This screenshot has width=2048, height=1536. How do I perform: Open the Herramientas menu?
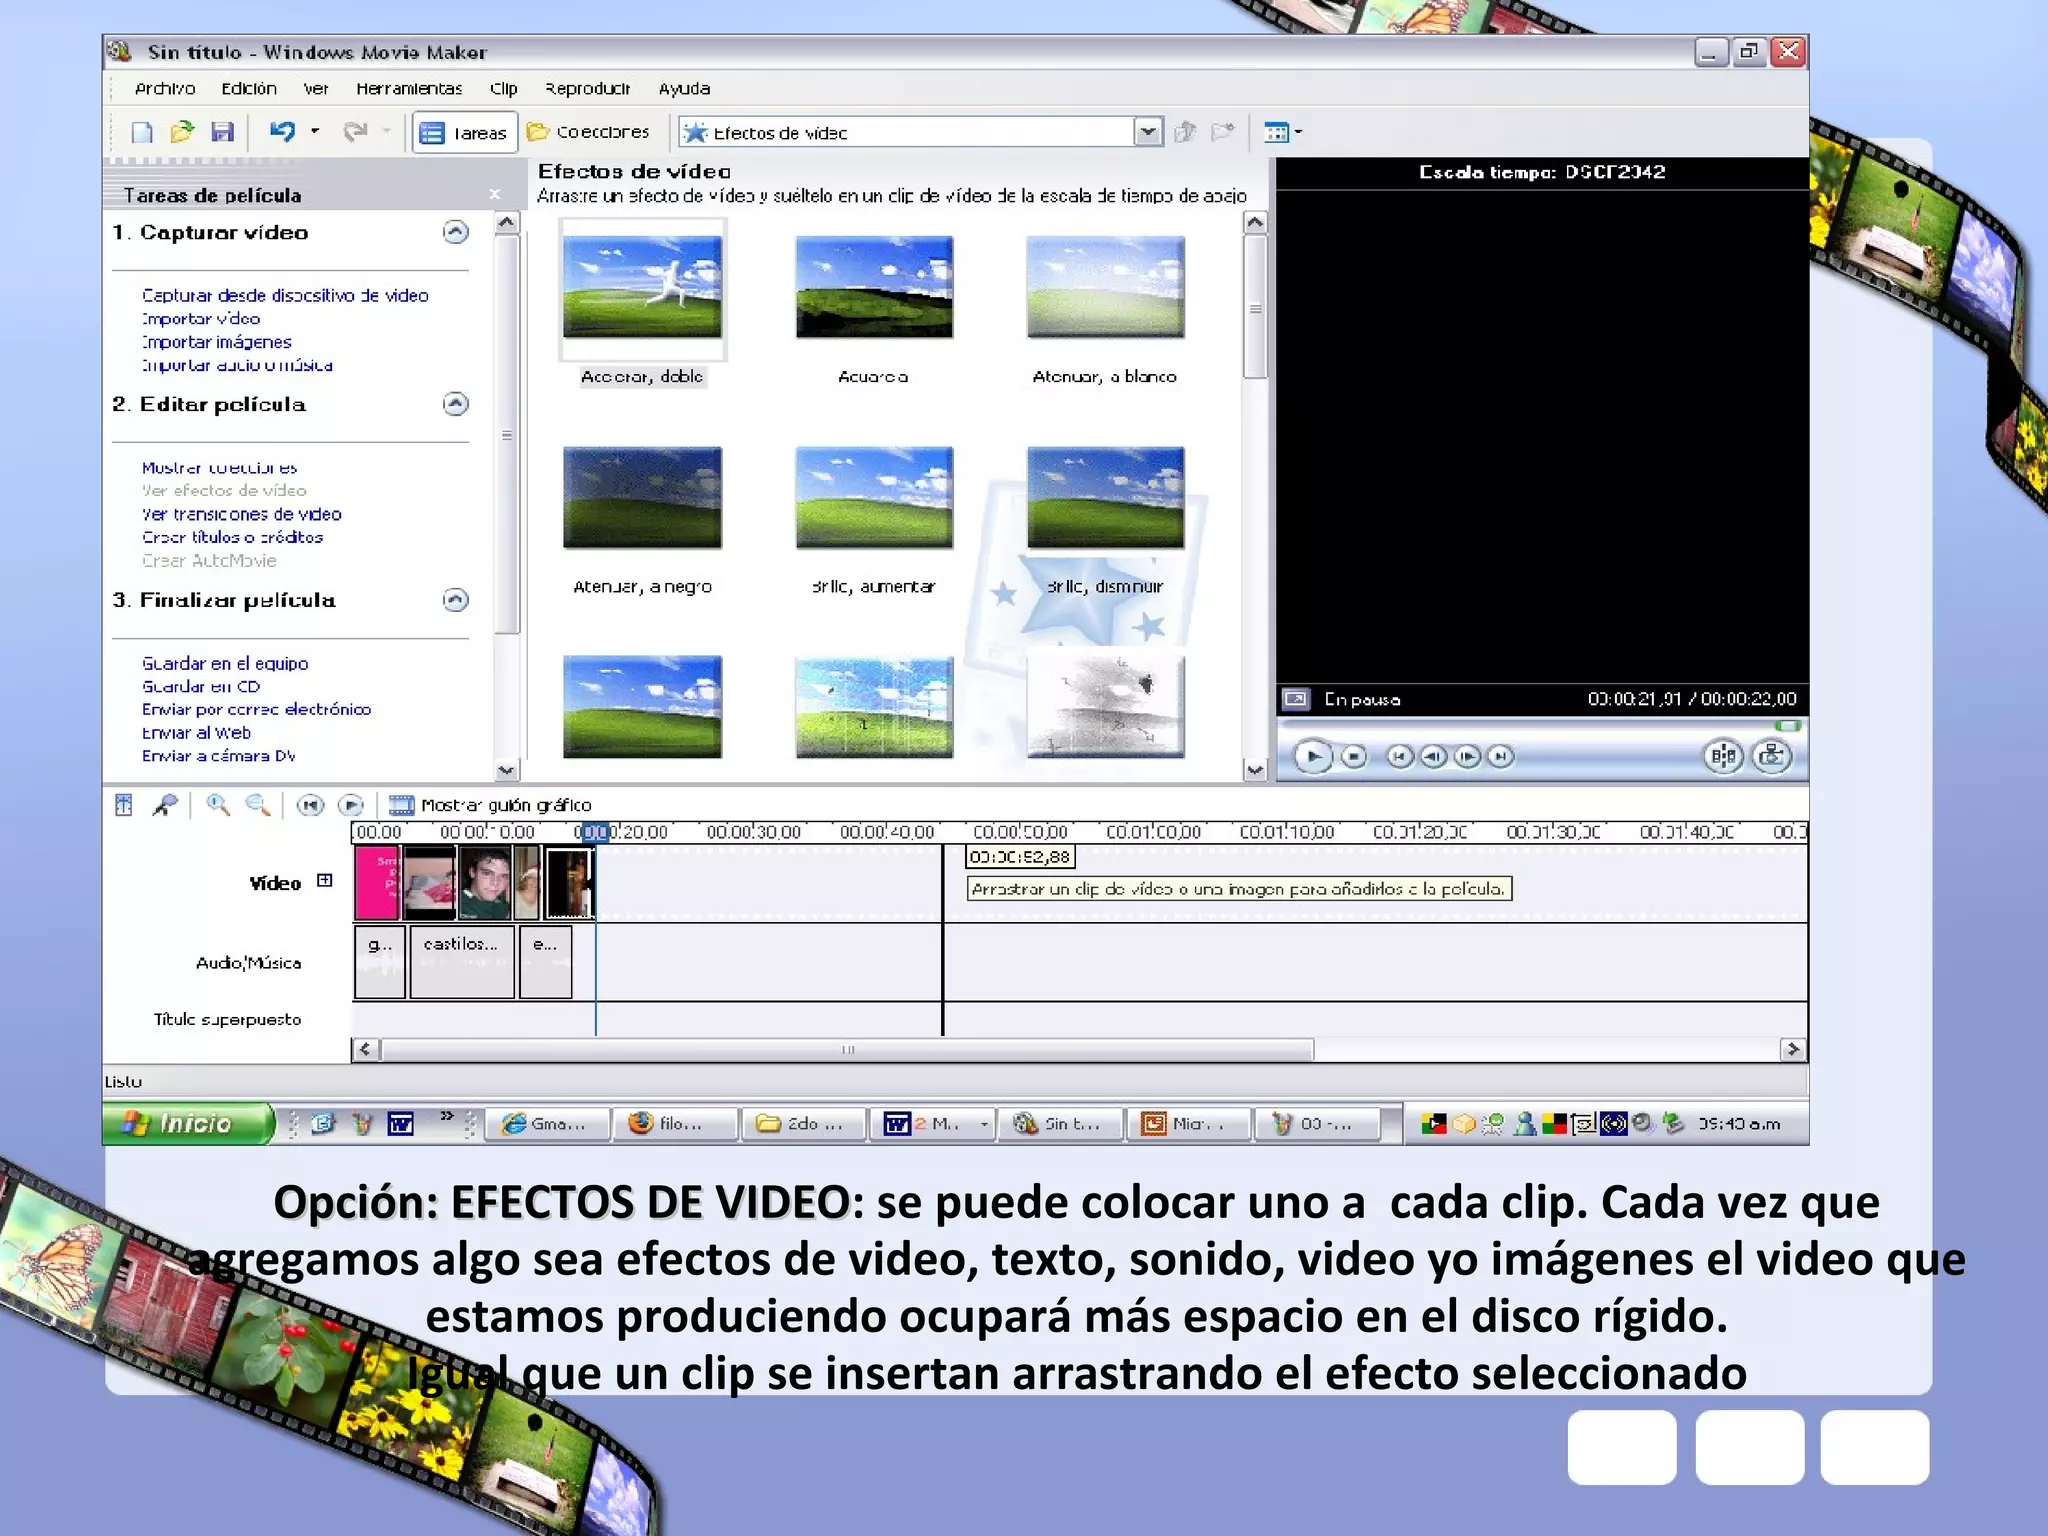[409, 89]
